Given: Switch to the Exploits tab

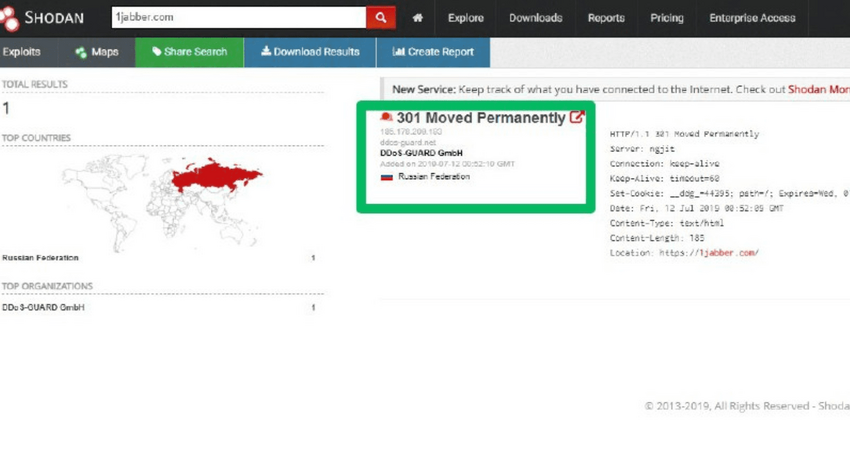Looking at the screenshot, I should click(22, 52).
